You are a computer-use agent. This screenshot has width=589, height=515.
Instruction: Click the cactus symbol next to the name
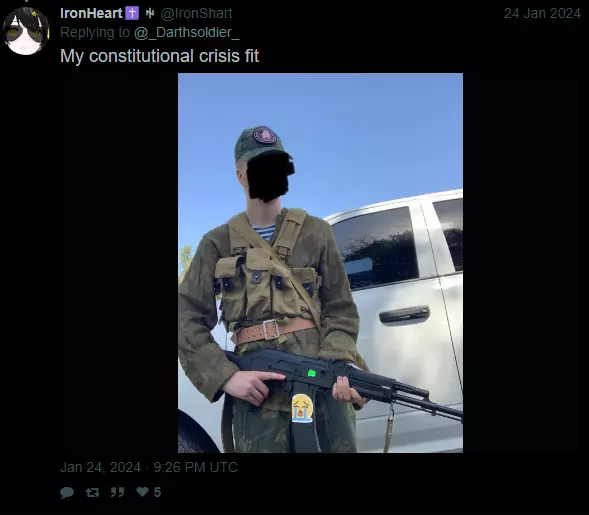150,14
